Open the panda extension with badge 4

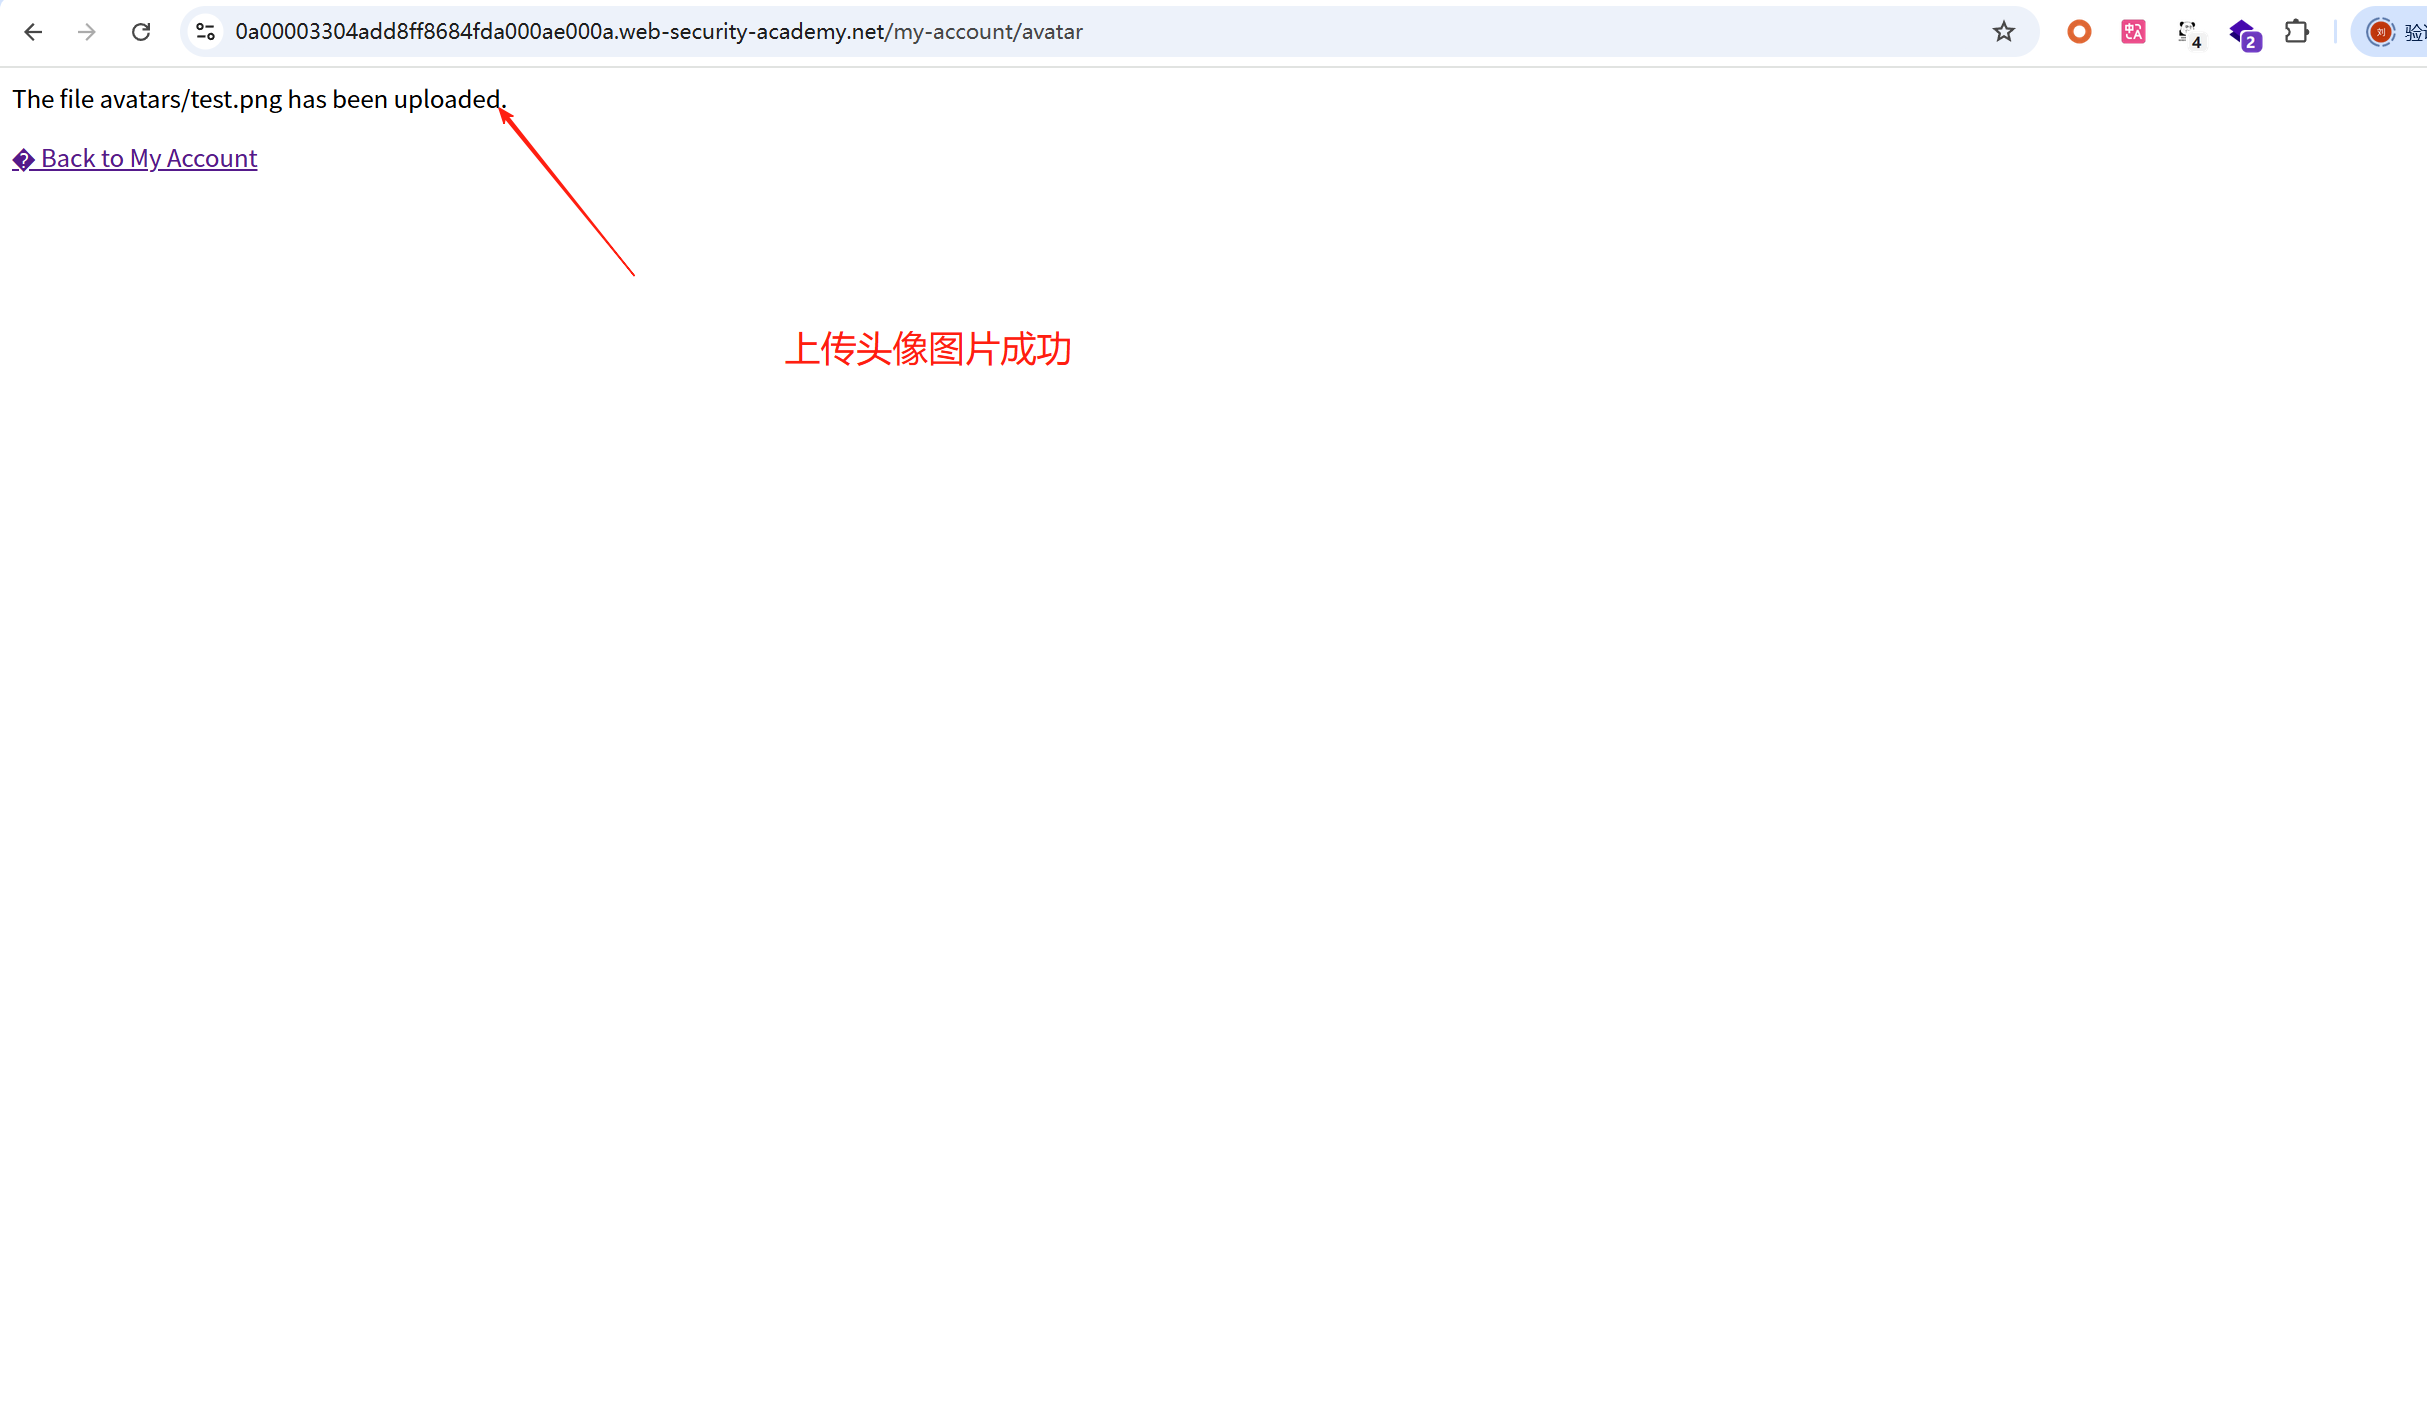tap(2188, 33)
